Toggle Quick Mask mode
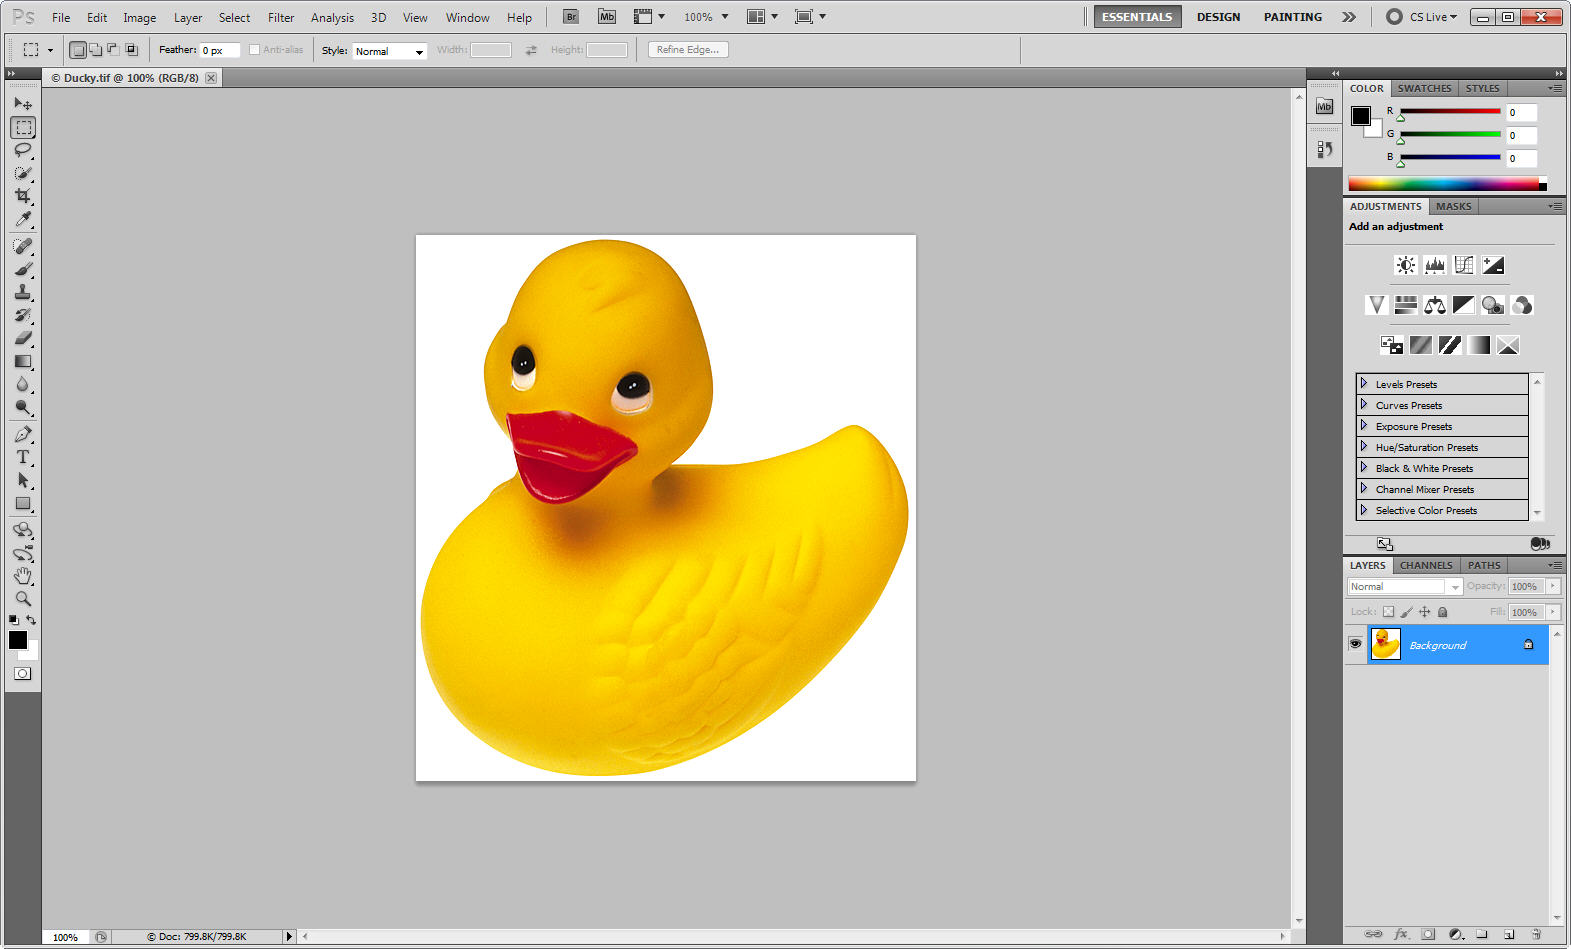 22,674
